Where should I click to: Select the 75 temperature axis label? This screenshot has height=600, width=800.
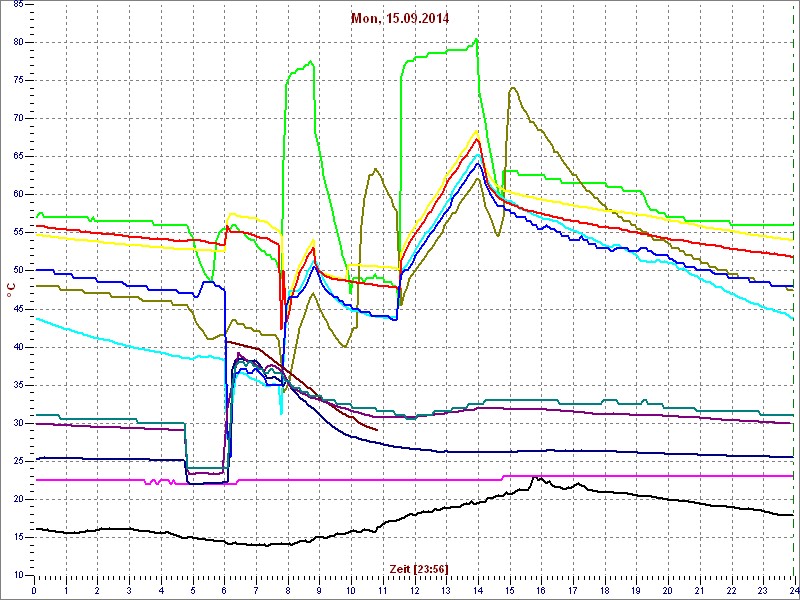point(17,81)
